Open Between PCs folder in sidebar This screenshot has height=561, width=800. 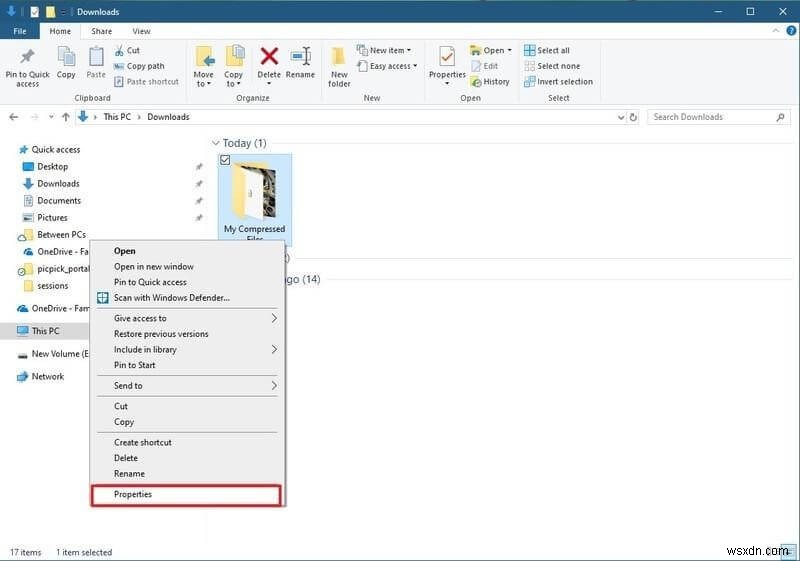[61, 235]
